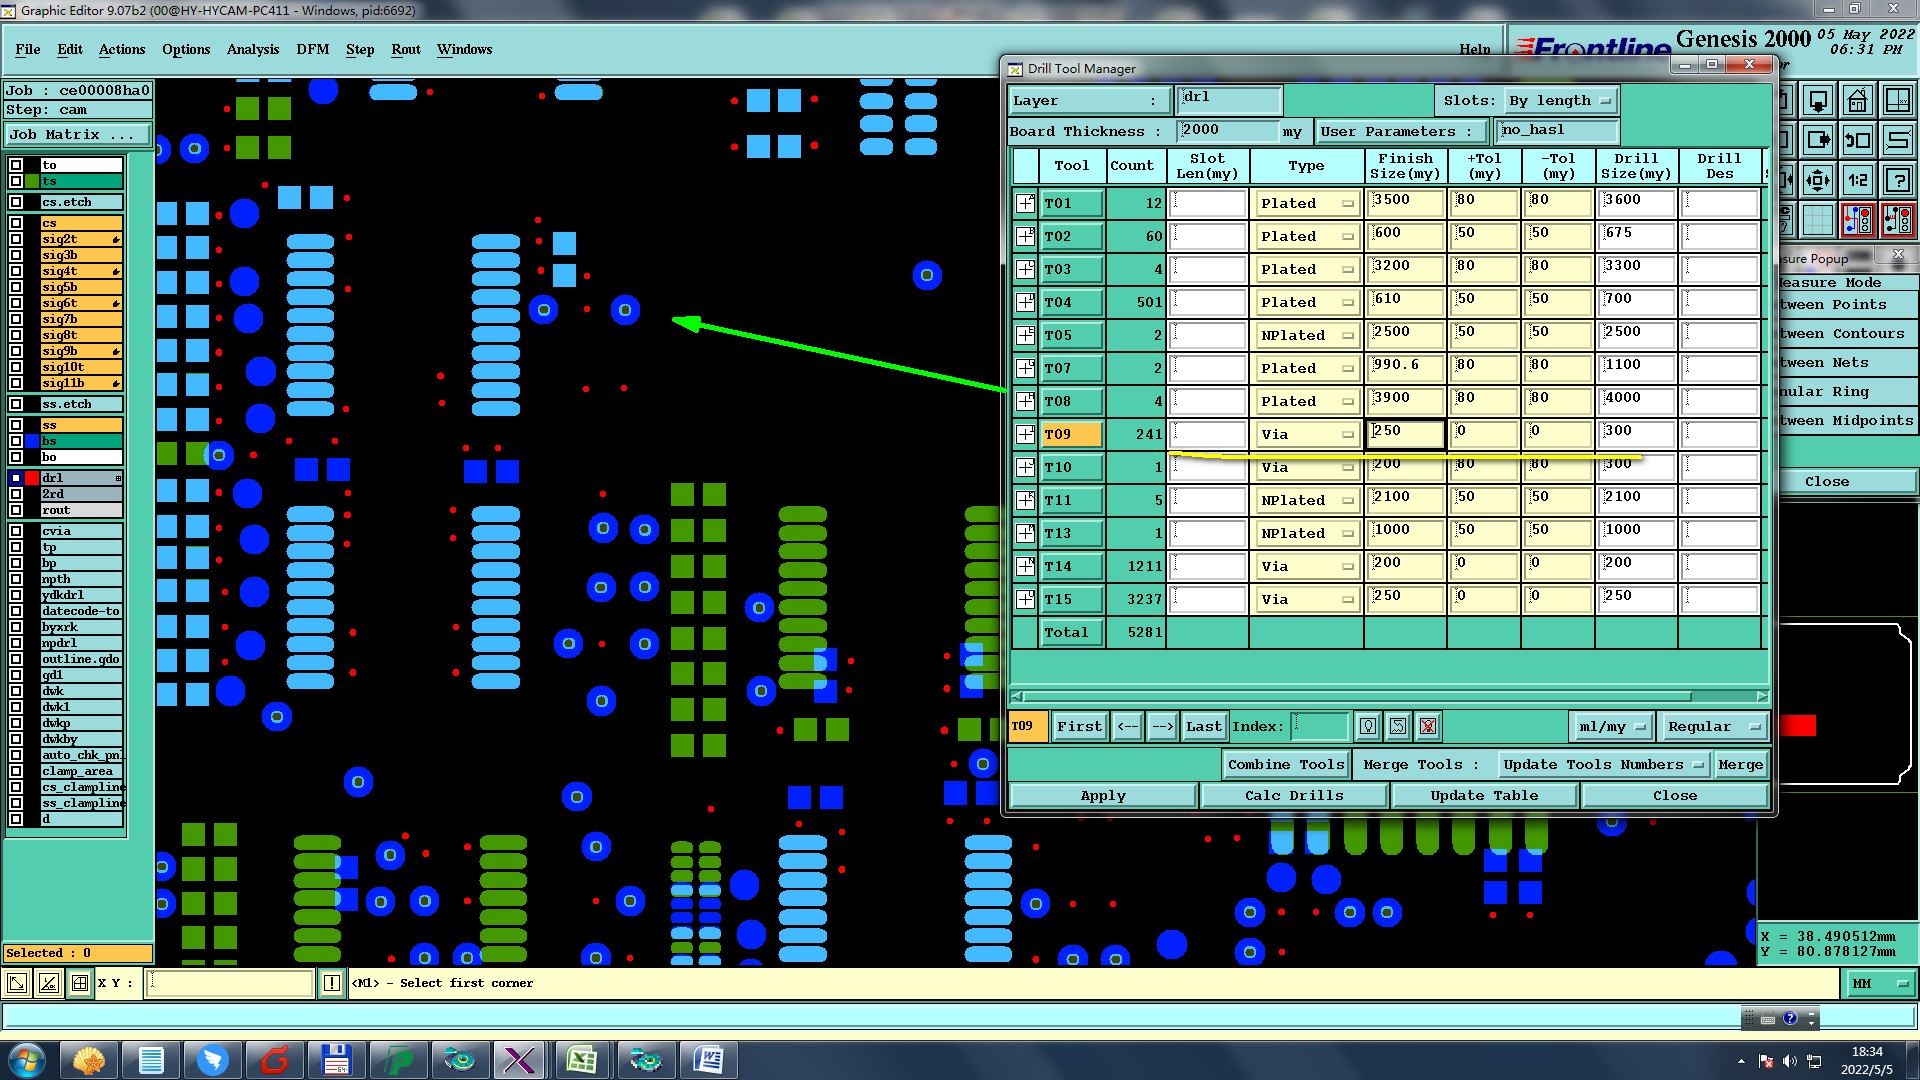This screenshot has height=1080, width=1920.
Task: Click the home view icon
Action: click(1857, 101)
